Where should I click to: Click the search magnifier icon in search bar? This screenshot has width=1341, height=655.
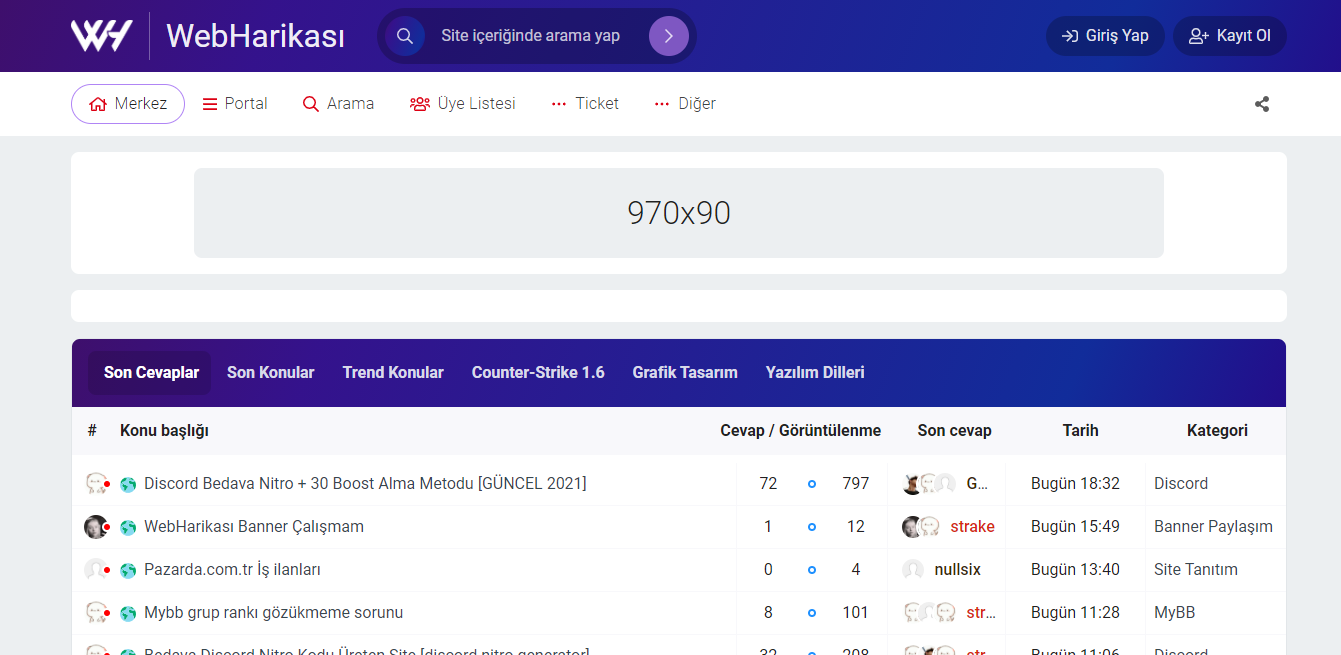(x=405, y=36)
